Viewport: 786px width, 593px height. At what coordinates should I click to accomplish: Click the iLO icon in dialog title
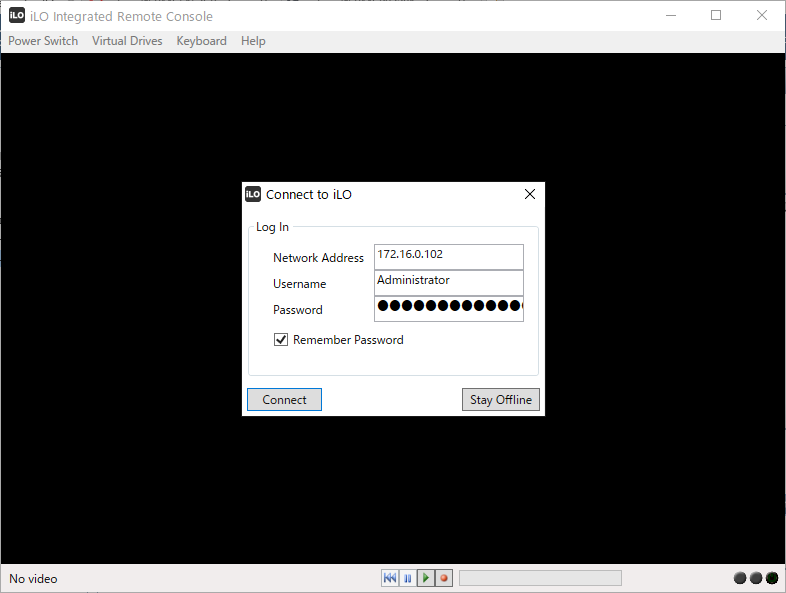[x=253, y=194]
